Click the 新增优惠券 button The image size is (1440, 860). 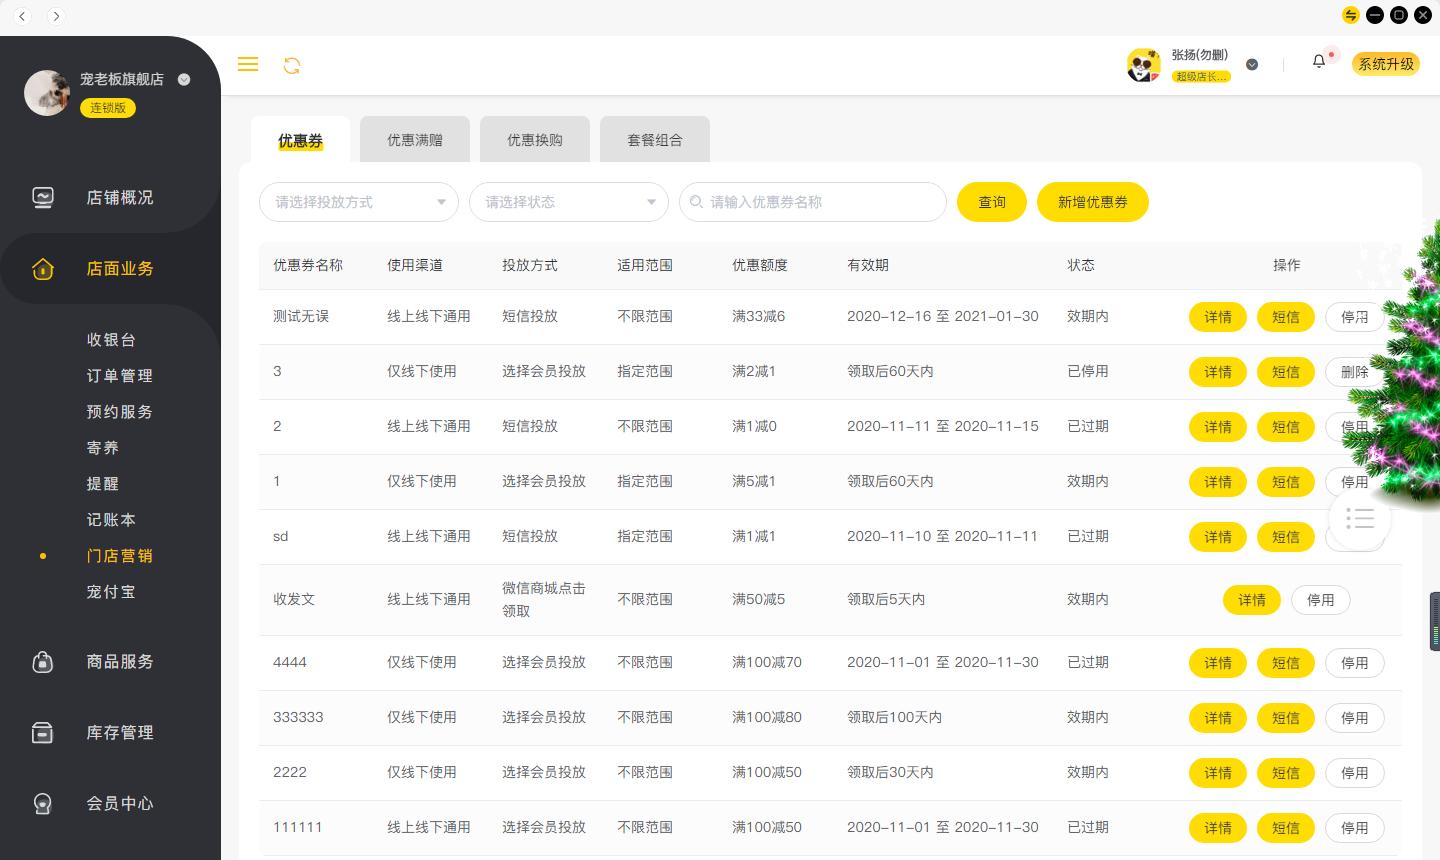pos(1092,202)
